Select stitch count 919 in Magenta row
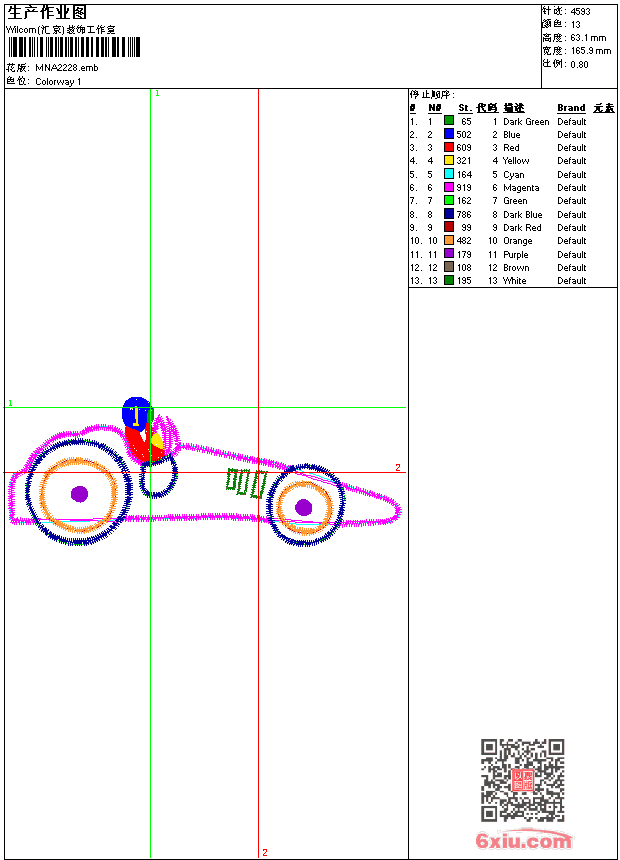Screen dimensions: 620x860 pos(464,188)
